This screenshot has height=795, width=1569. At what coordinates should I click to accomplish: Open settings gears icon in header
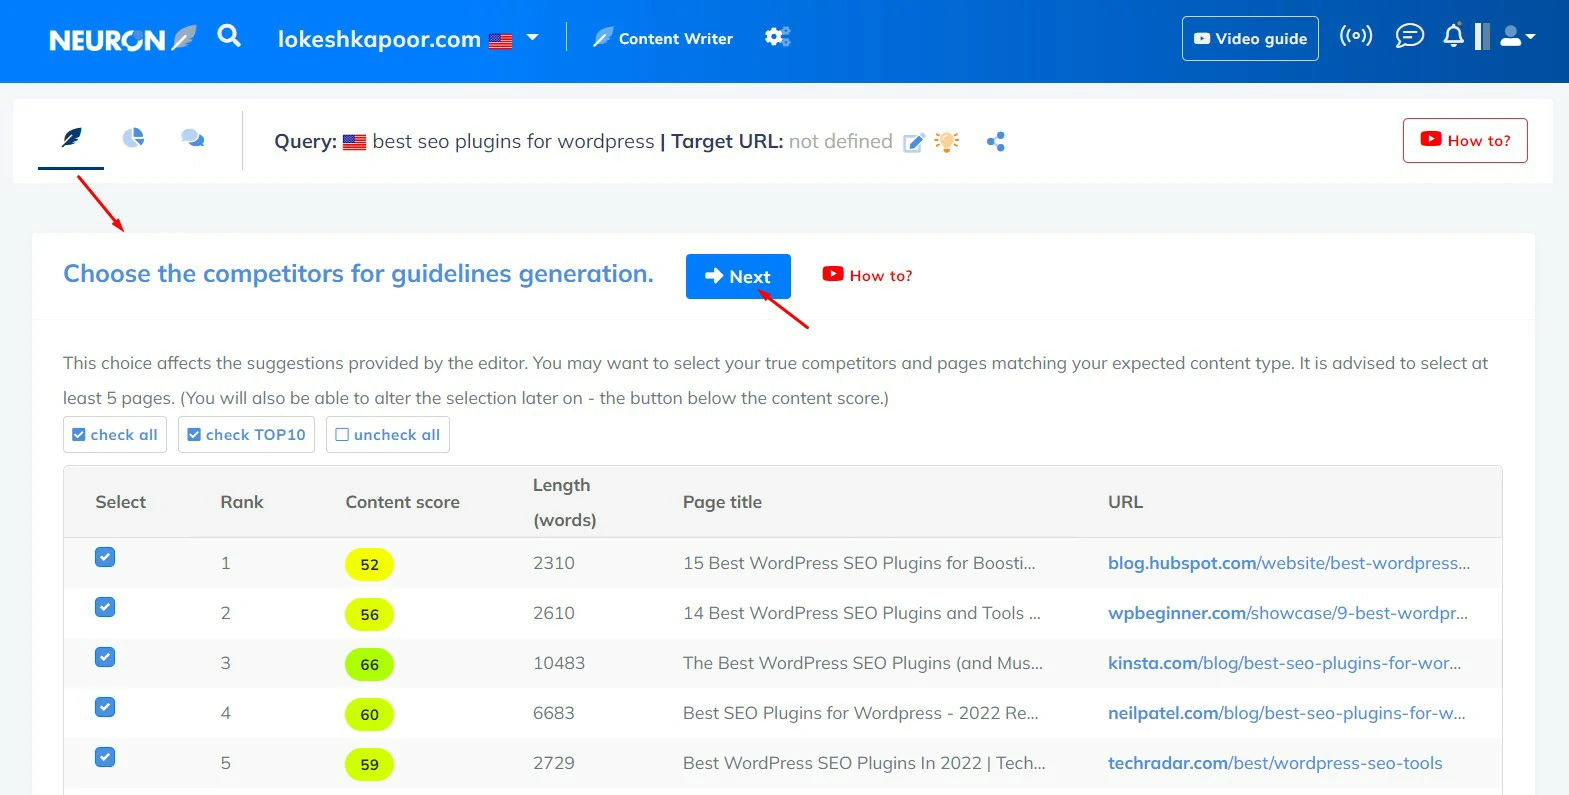point(777,37)
